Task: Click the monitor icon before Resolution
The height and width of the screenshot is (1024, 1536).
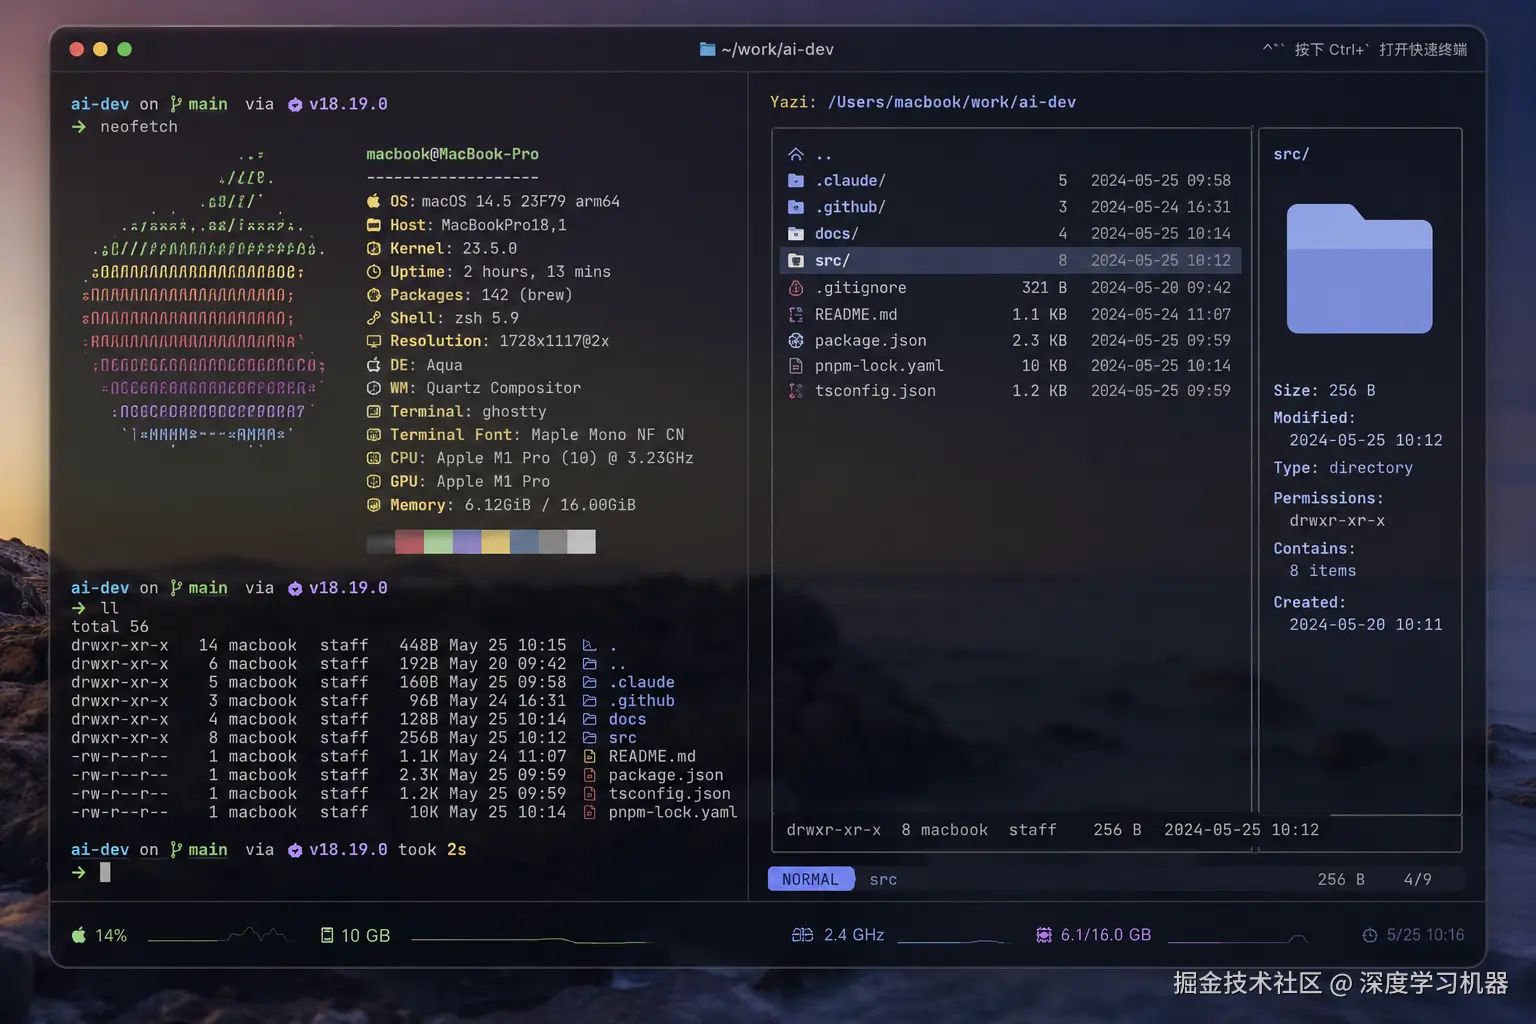Action: click(374, 341)
